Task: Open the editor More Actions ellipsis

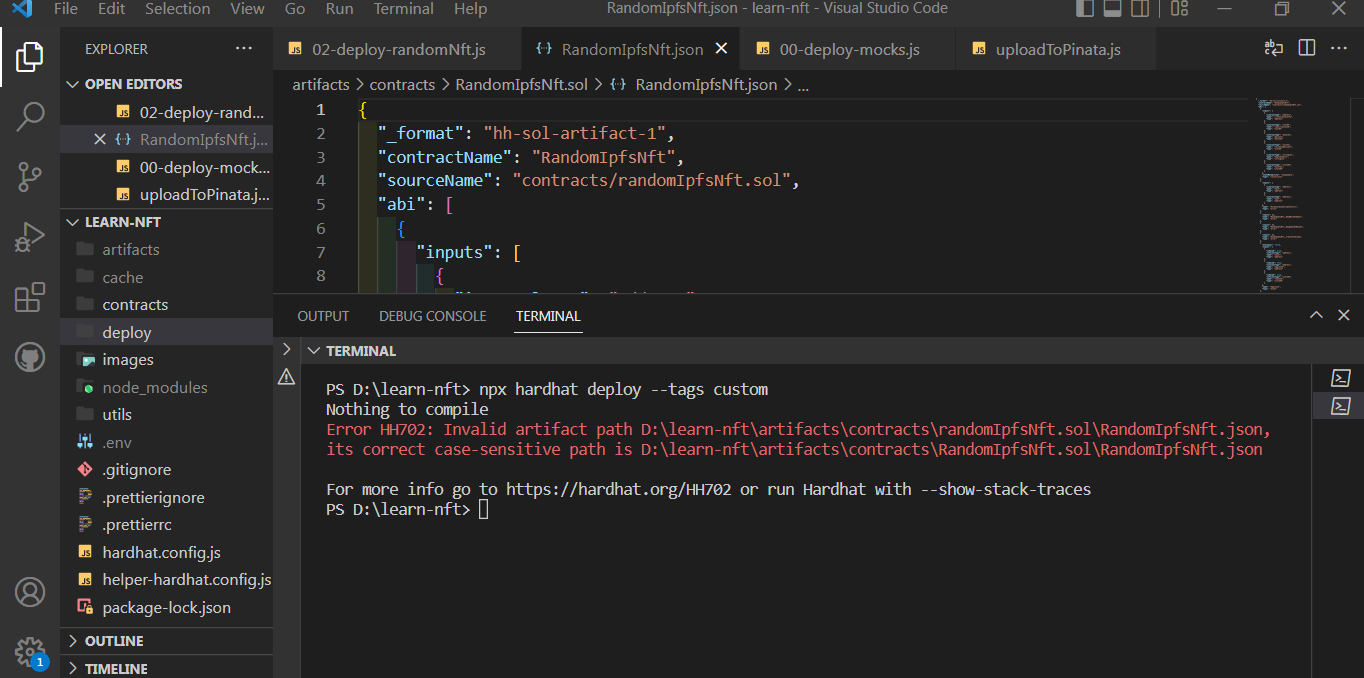Action: pyautogui.click(x=1338, y=48)
